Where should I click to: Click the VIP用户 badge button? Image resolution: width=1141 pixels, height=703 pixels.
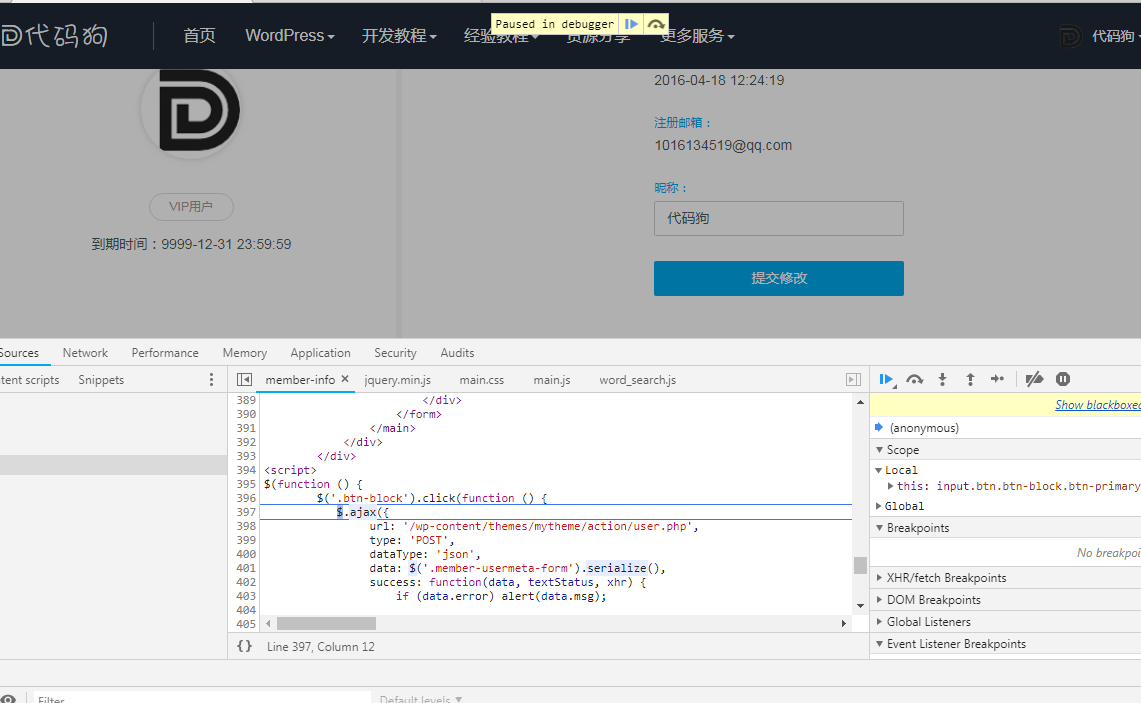click(191, 207)
